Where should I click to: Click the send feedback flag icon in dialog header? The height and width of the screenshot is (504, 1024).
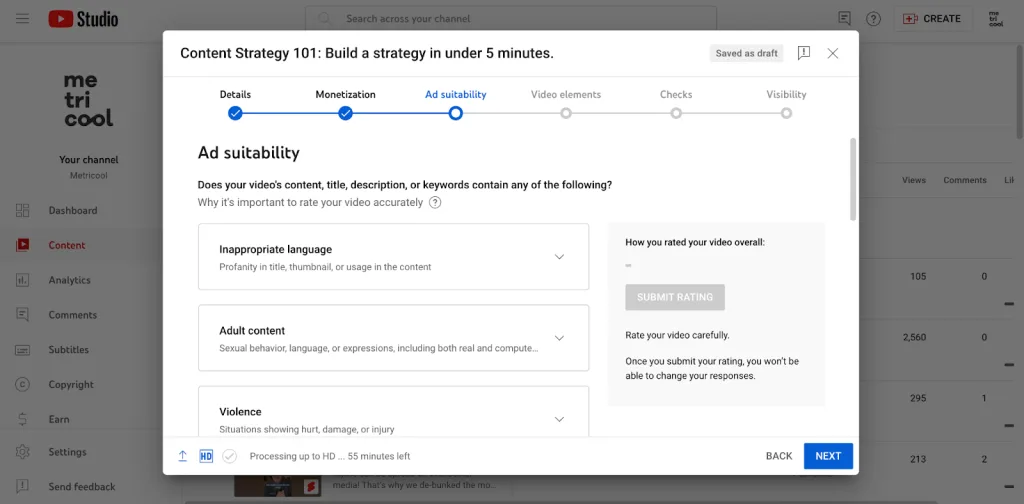pyautogui.click(x=804, y=53)
